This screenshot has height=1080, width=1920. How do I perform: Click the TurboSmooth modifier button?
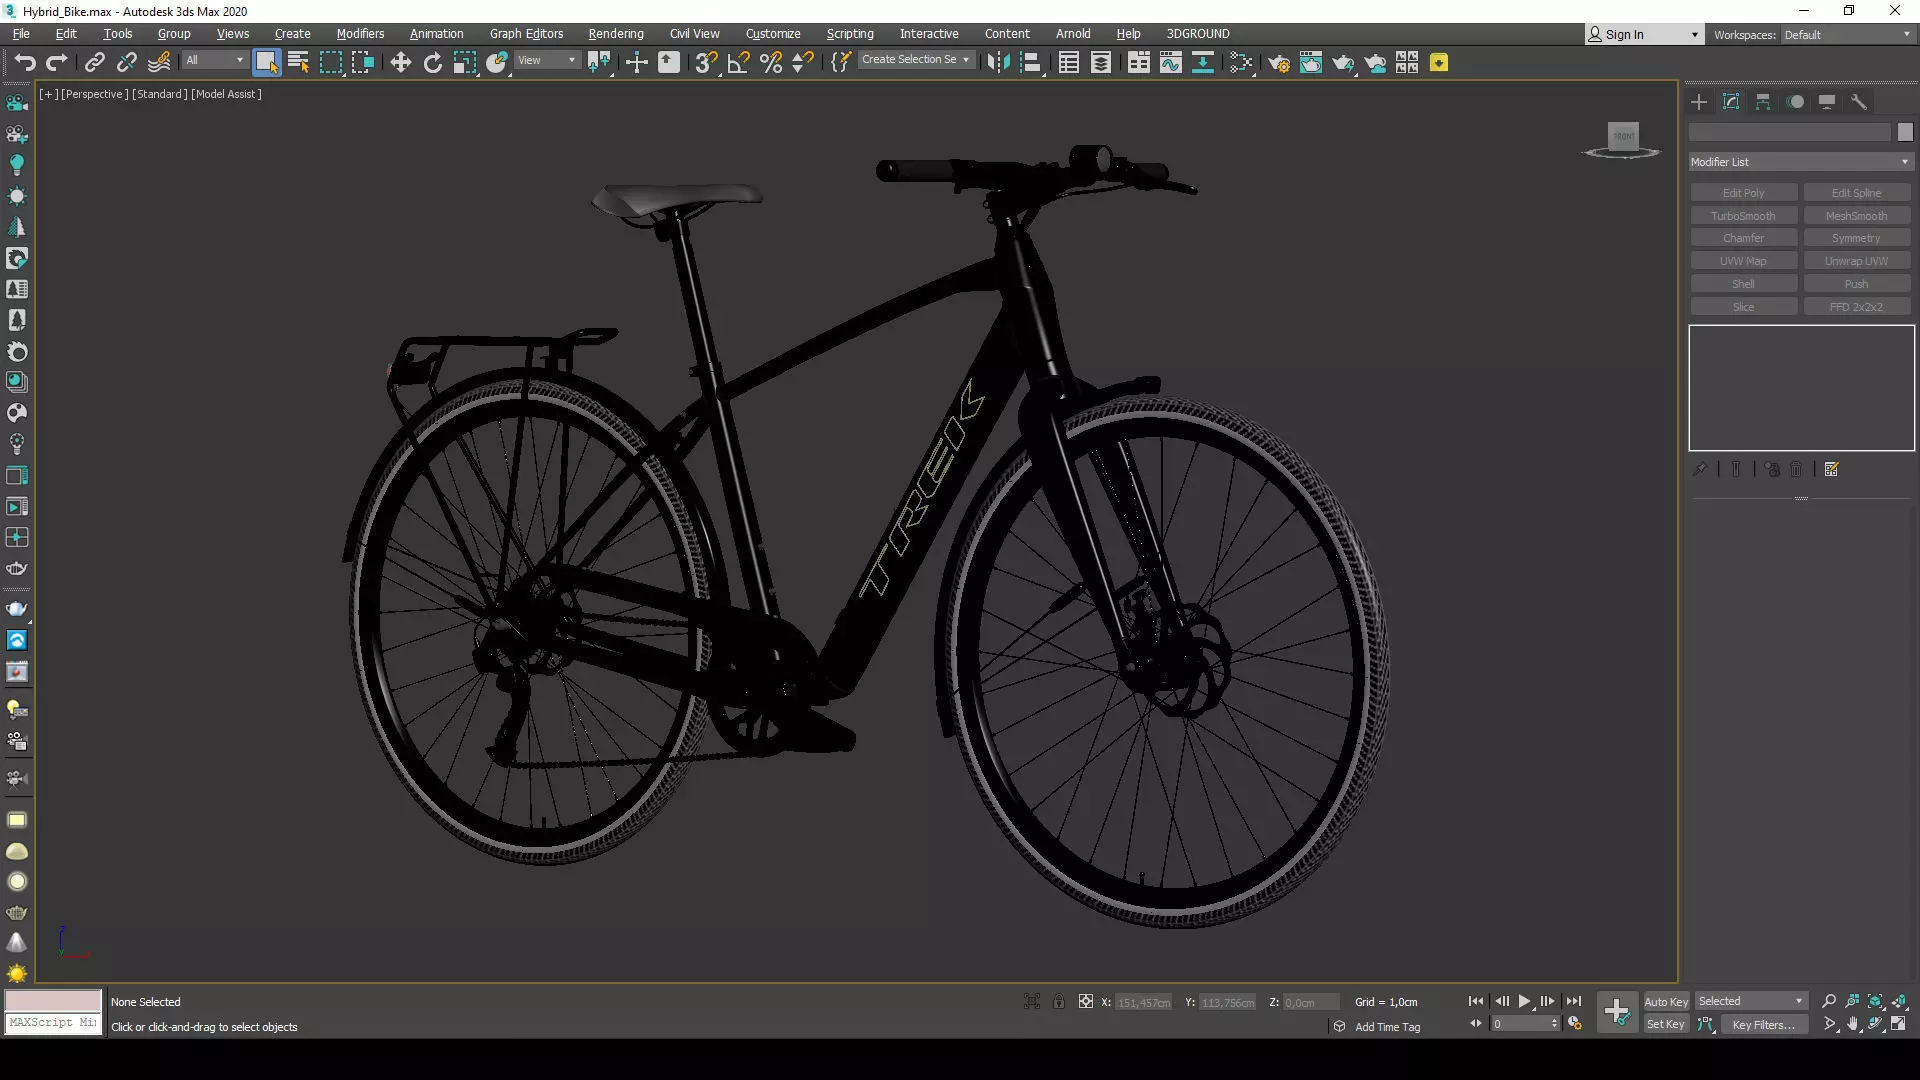point(1744,216)
